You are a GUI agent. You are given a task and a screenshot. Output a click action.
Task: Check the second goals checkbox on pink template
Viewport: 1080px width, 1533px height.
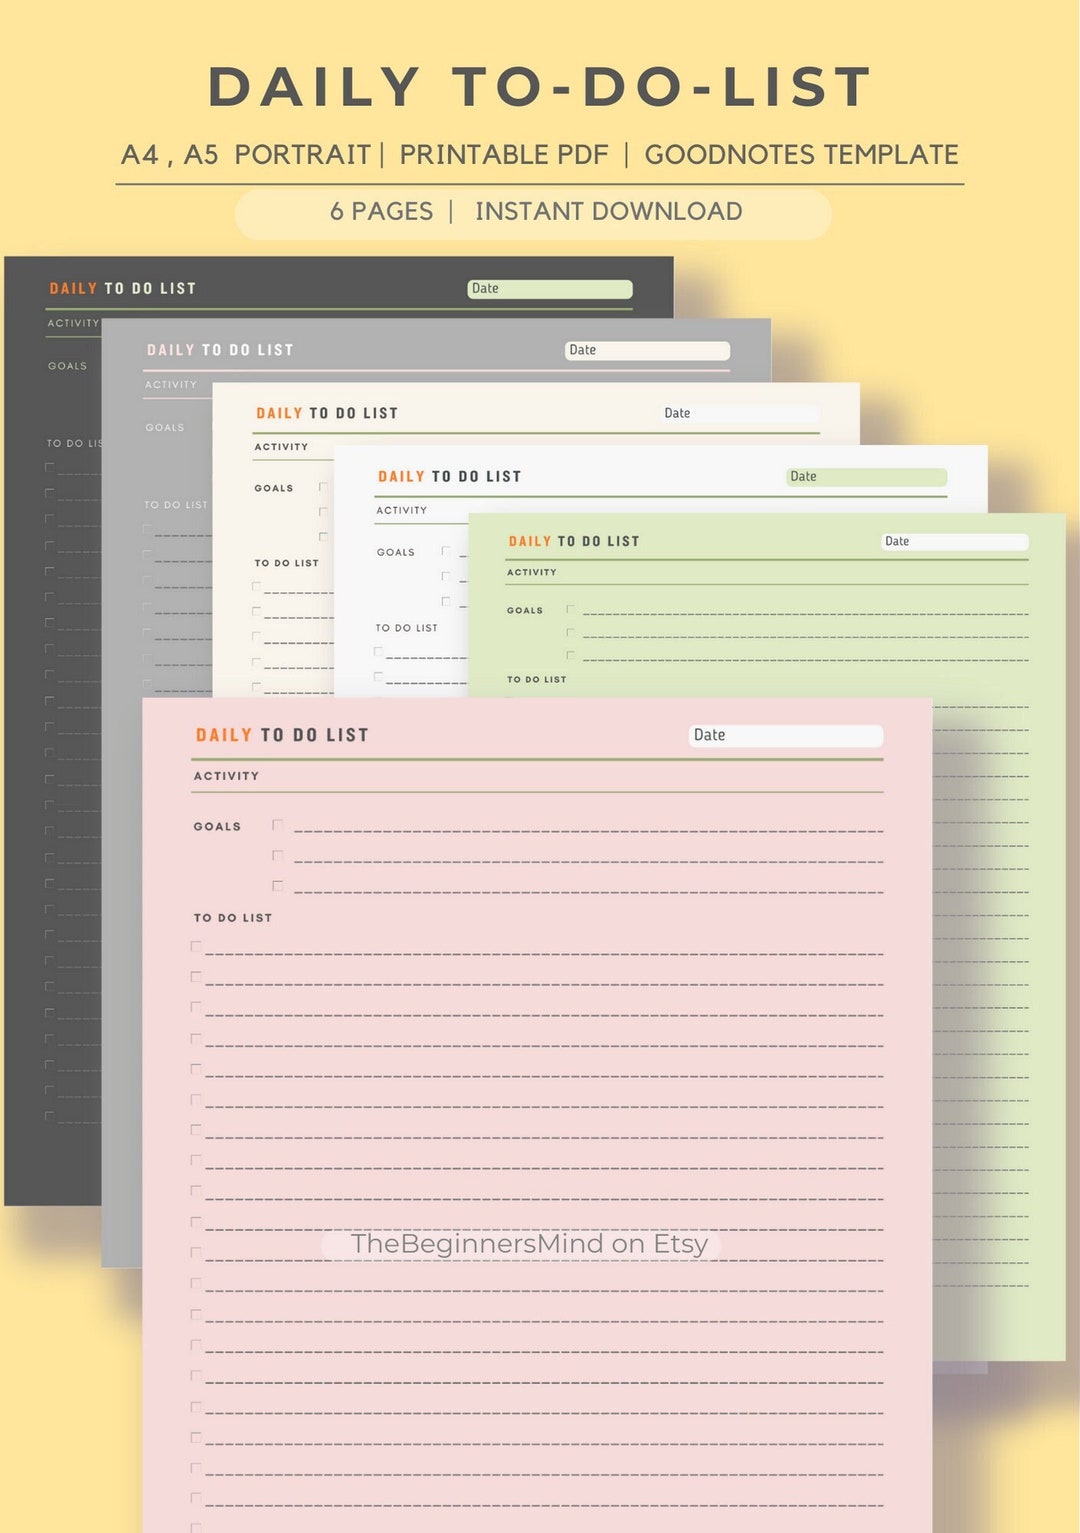[x=277, y=855]
